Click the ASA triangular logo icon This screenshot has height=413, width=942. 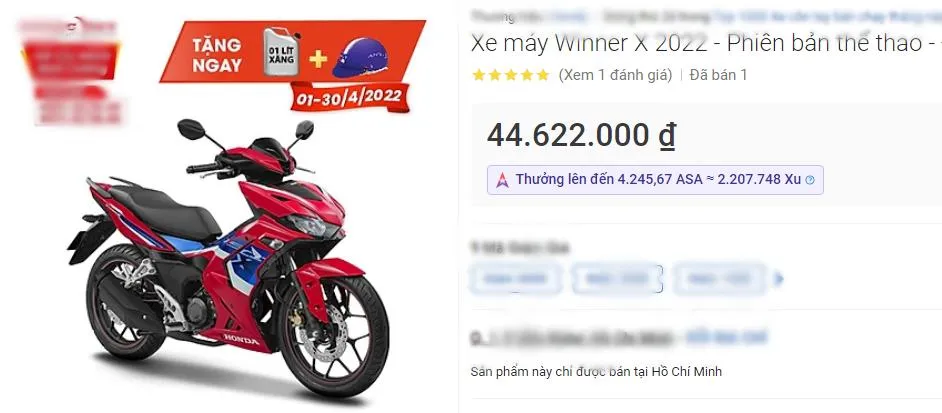[x=502, y=180]
